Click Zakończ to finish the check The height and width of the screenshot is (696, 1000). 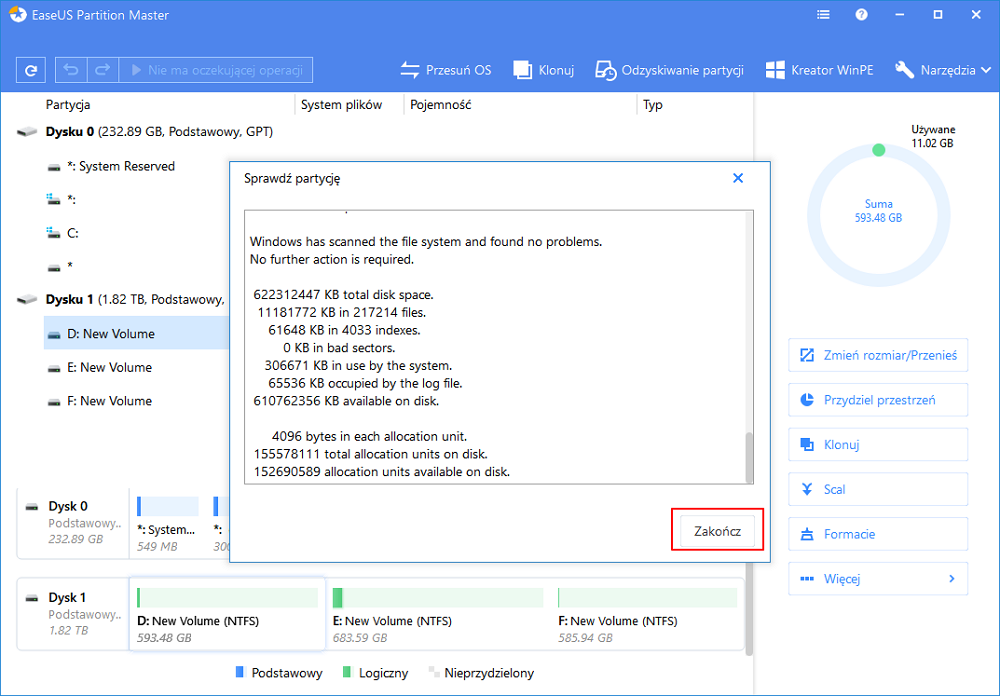click(717, 531)
